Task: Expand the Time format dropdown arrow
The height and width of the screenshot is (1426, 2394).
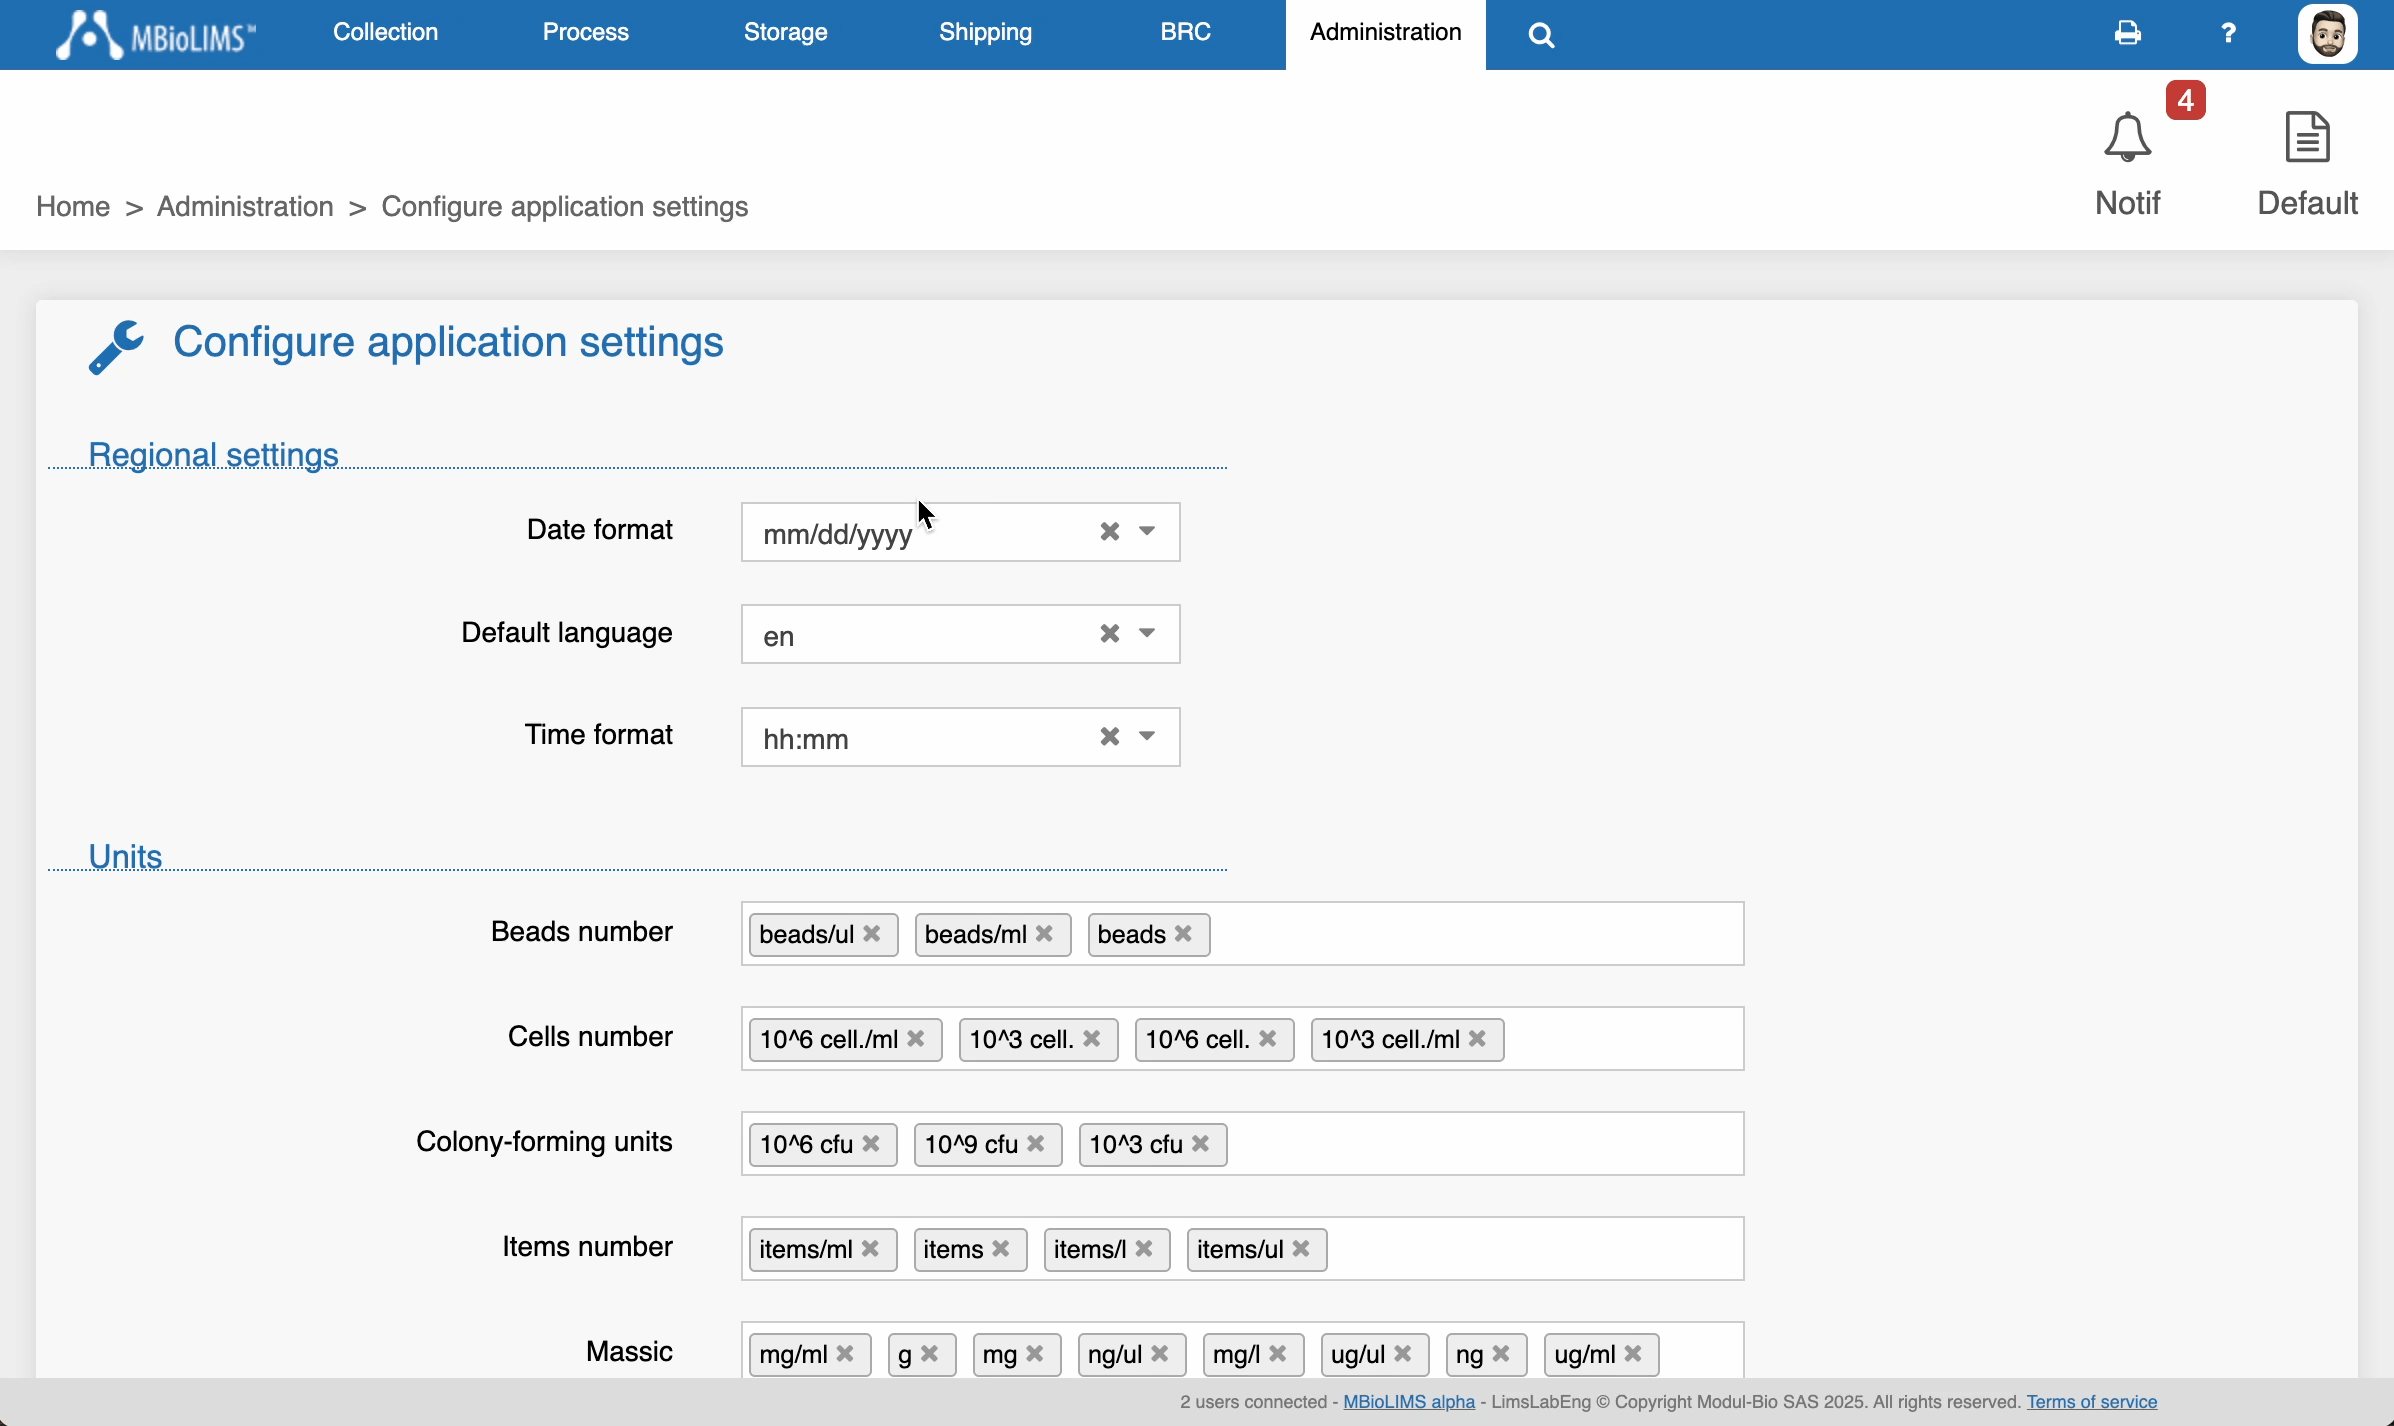Action: [1147, 736]
